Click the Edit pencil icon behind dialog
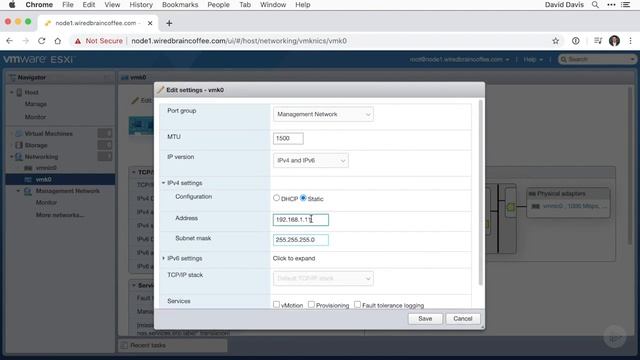The width and height of the screenshot is (640, 360). (x=135, y=100)
